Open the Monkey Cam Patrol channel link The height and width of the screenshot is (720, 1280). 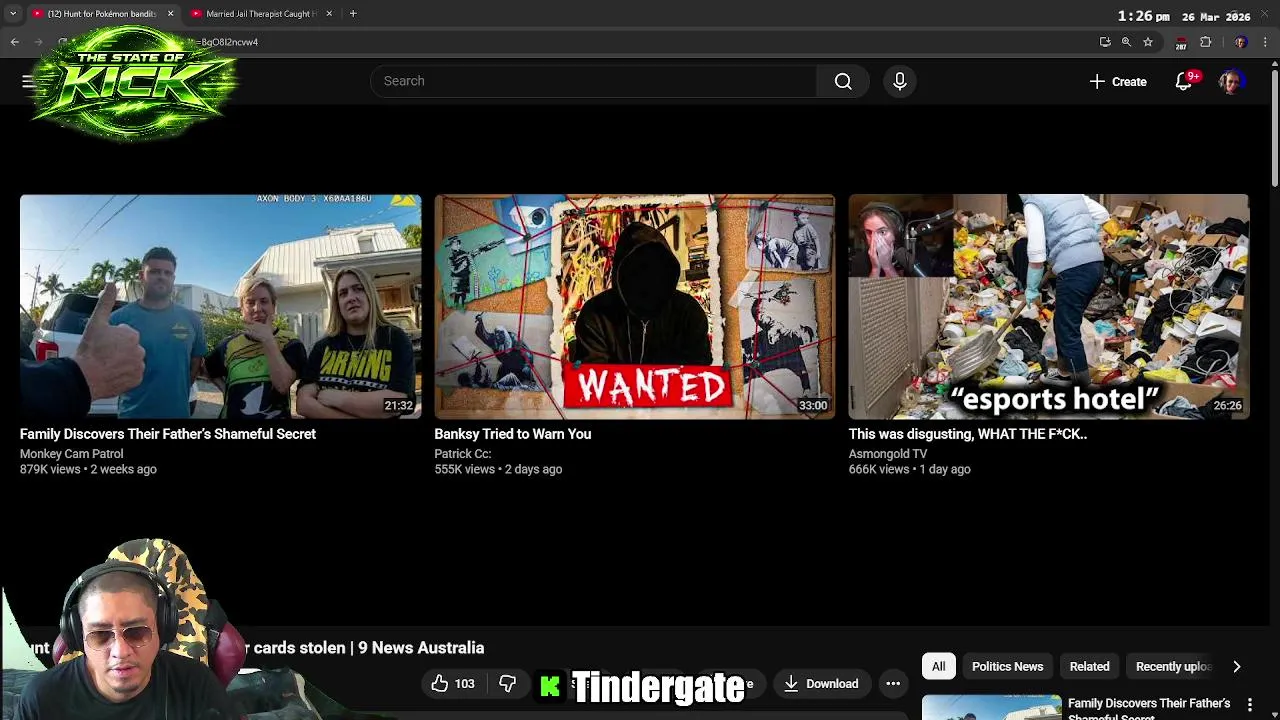(x=71, y=454)
